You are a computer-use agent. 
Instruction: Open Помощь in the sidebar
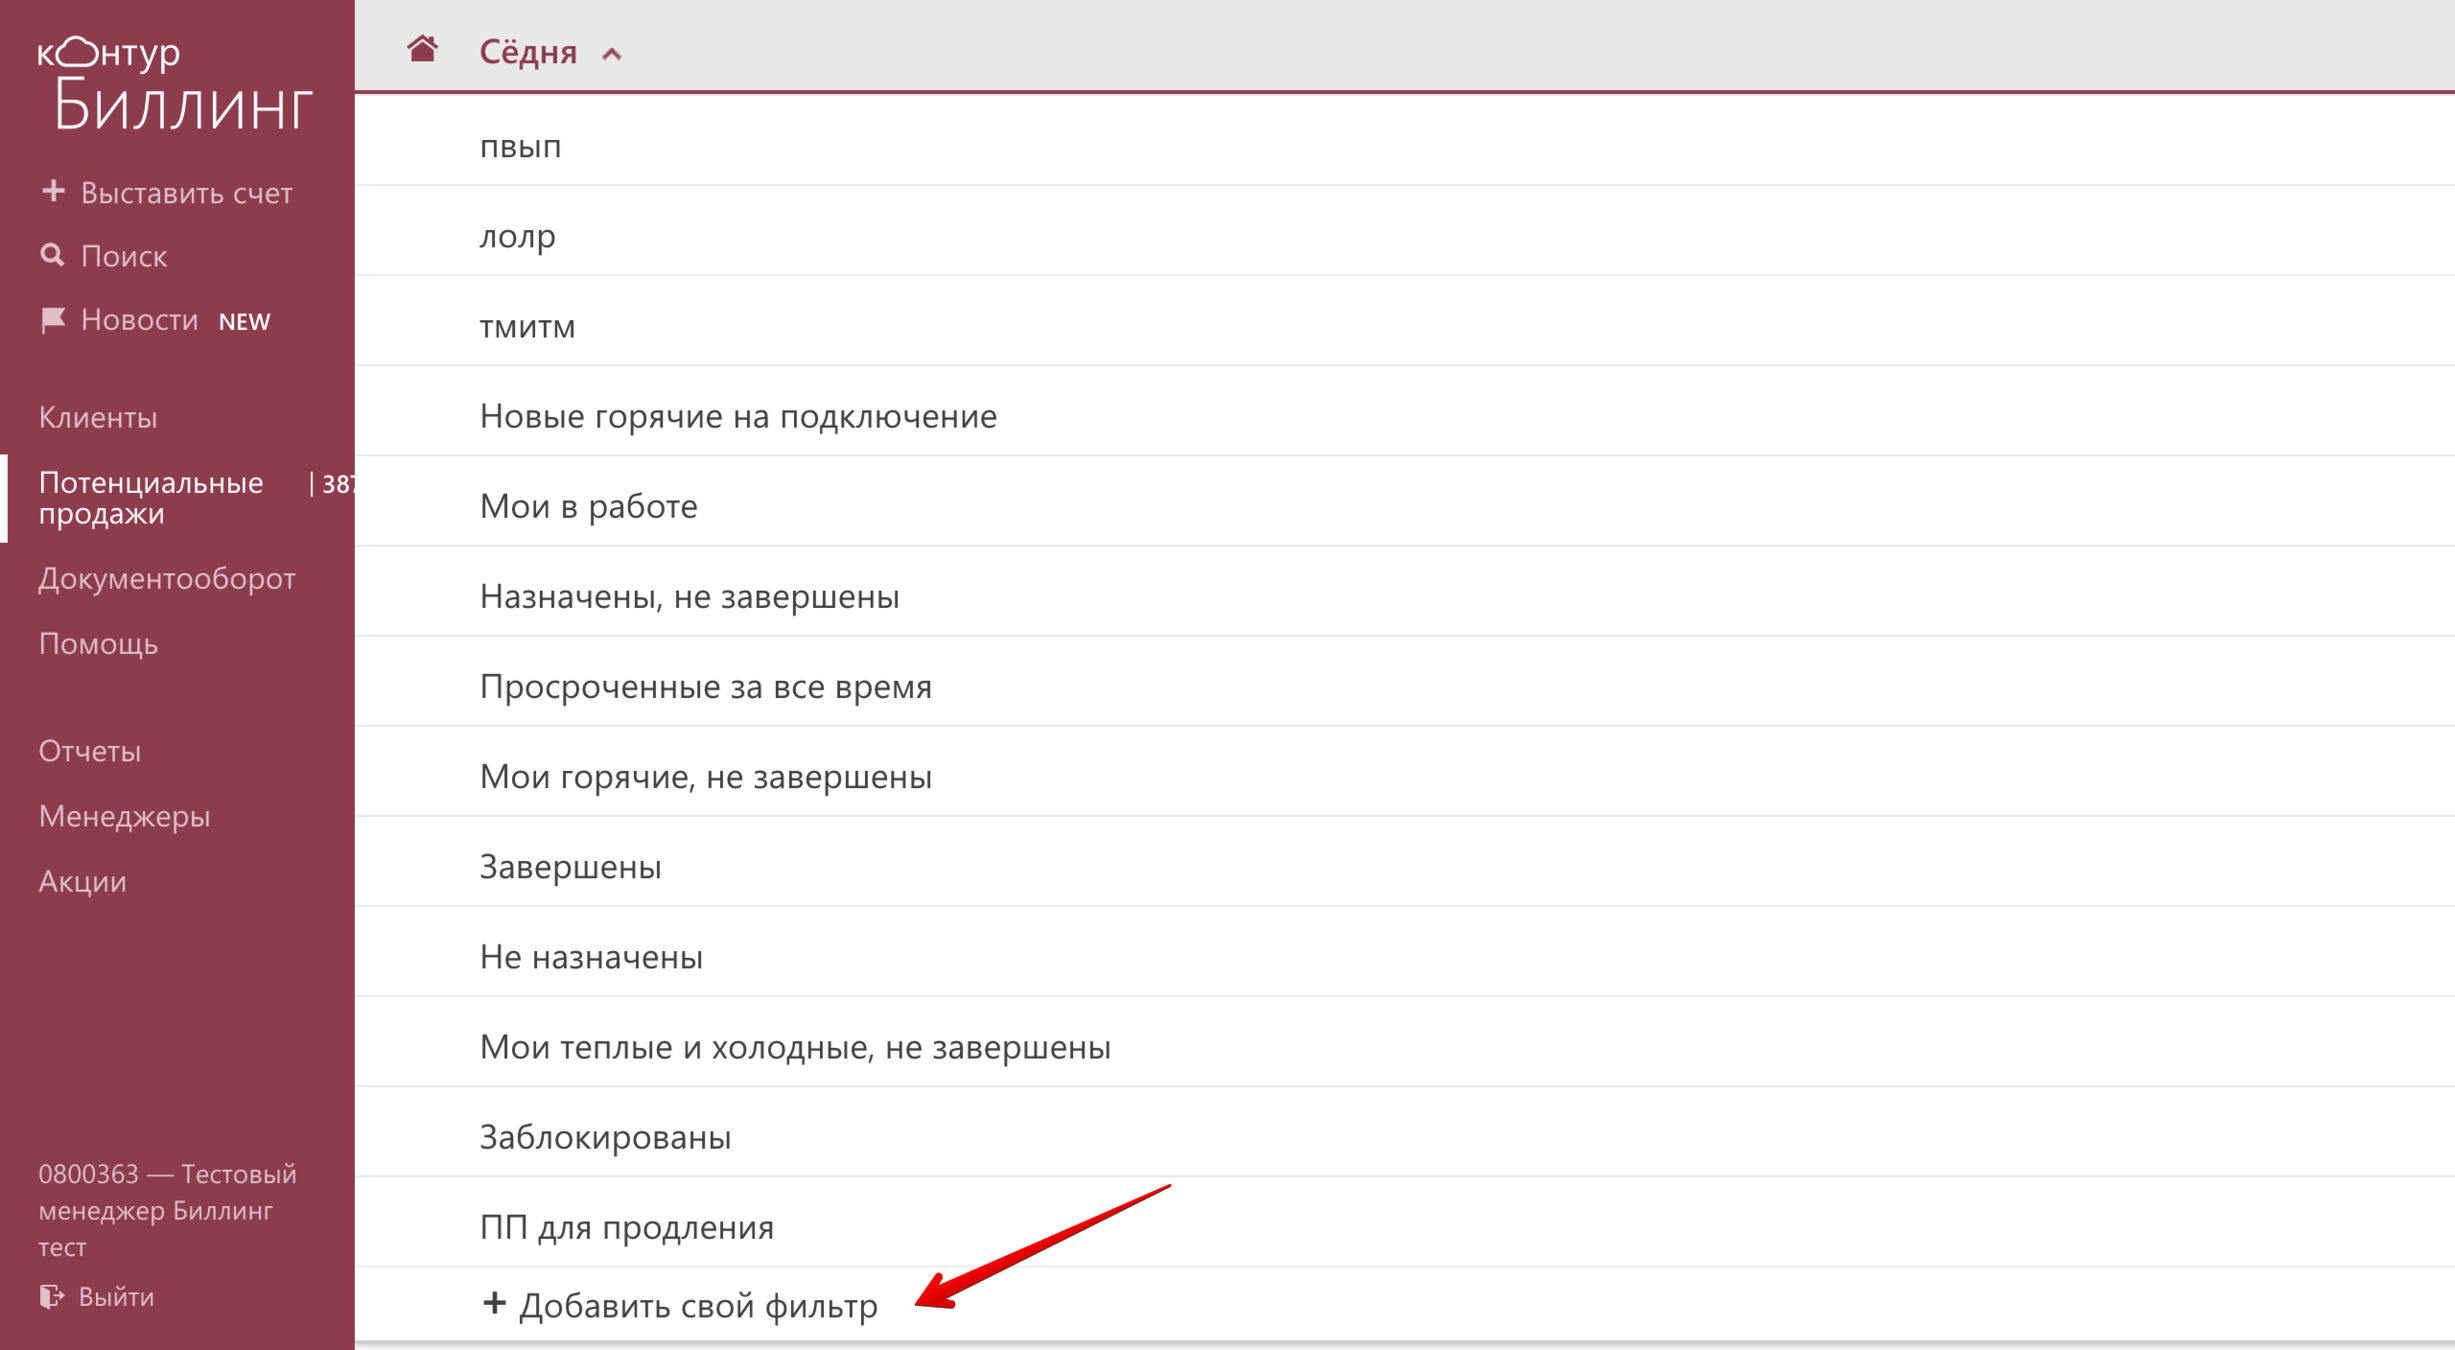[98, 643]
